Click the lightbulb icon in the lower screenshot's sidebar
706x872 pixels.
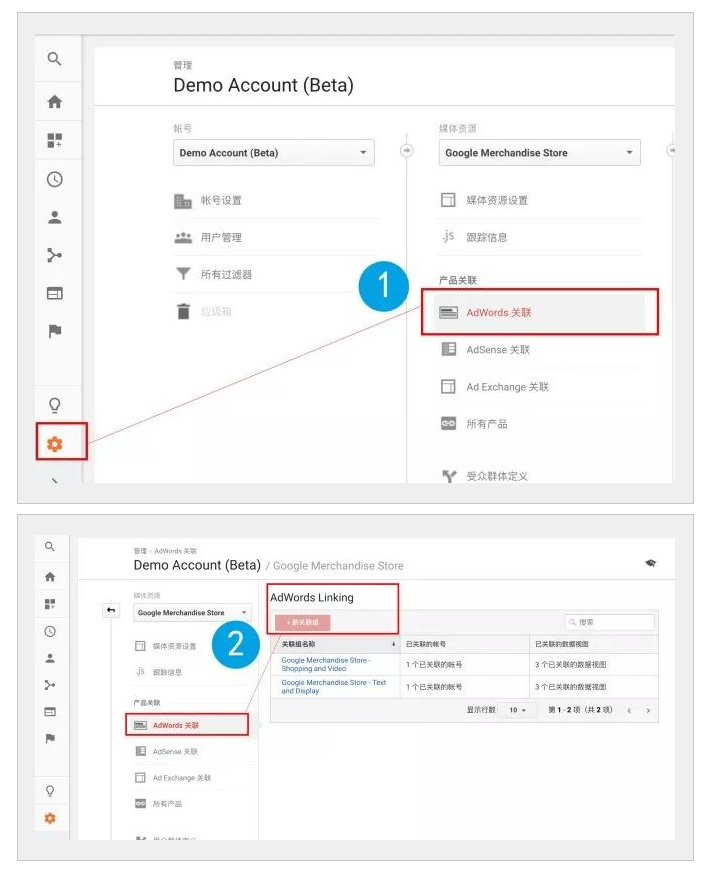[x=50, y=790]
